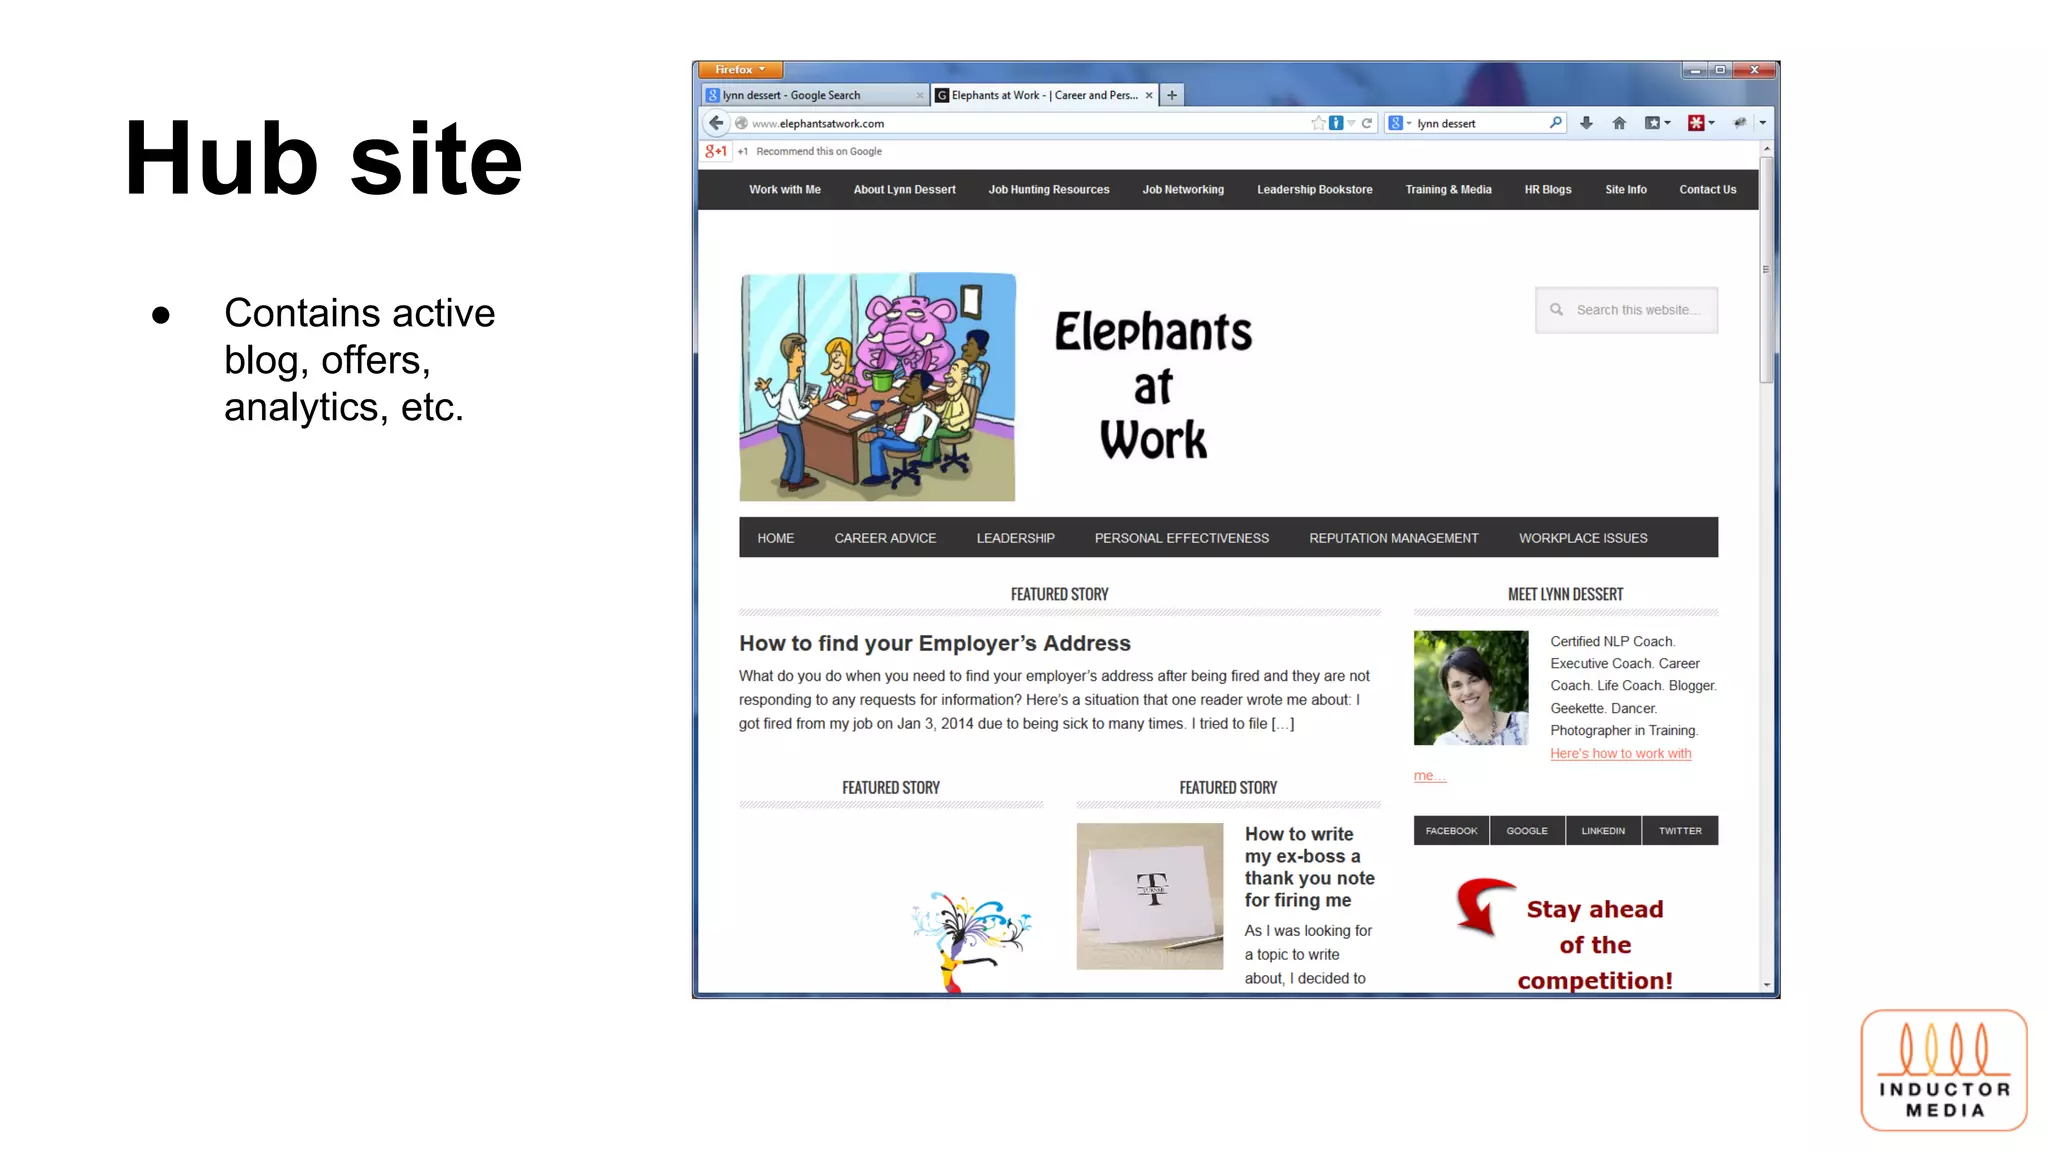Click Lynn Dessert's profile photo
The image size is (2048, 1152).
[x=1470, y=687]
